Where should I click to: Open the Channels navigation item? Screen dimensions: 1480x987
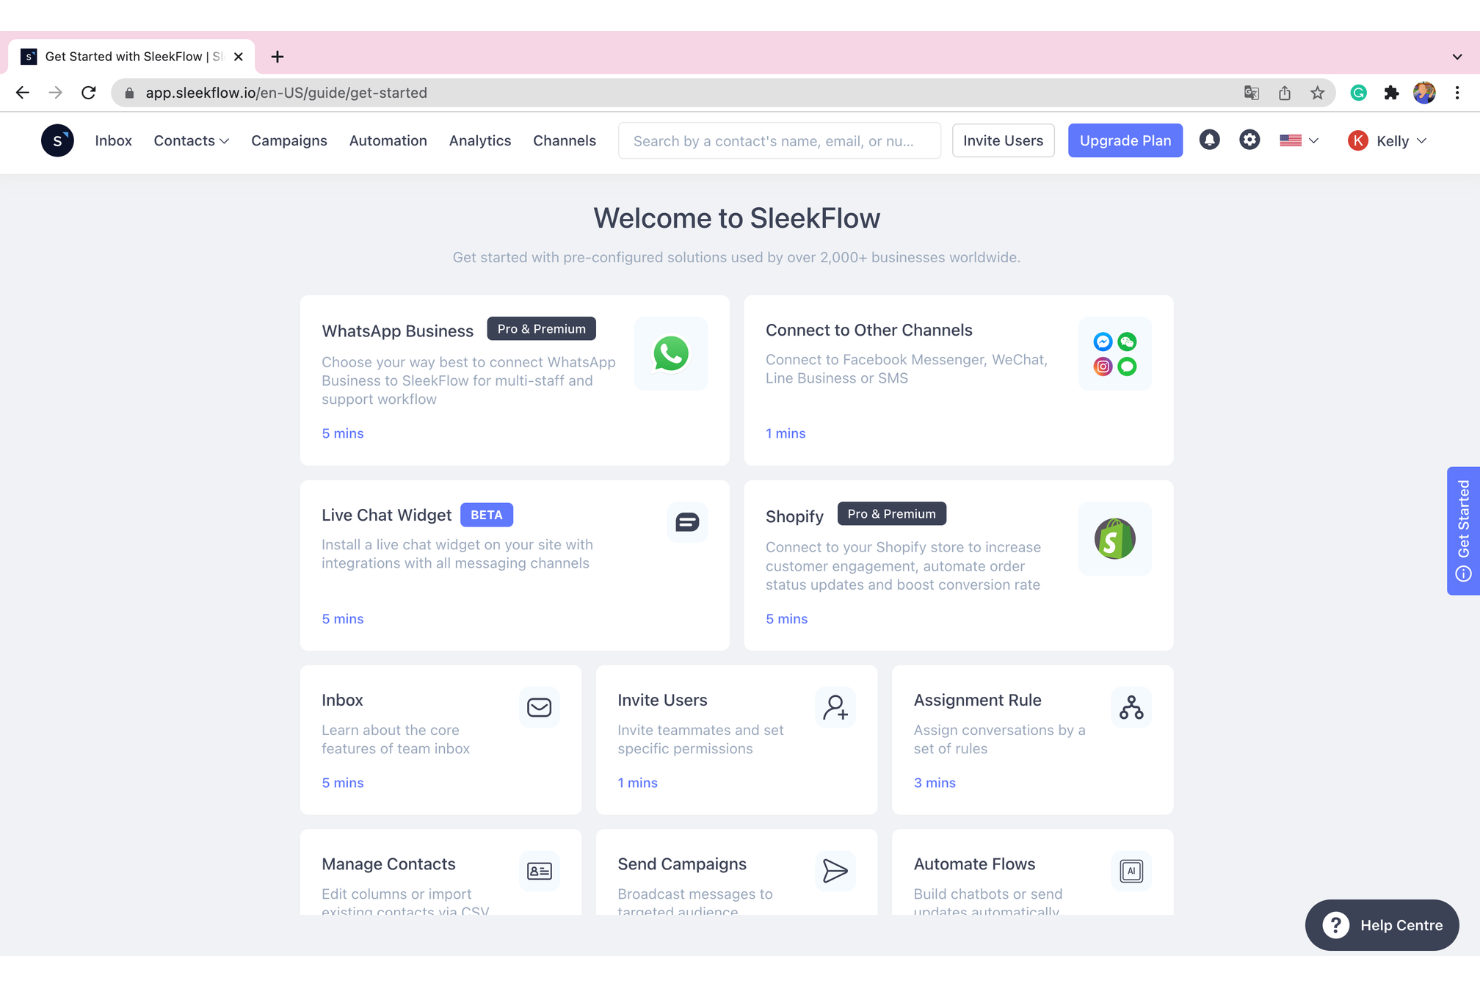click(564, 141)
